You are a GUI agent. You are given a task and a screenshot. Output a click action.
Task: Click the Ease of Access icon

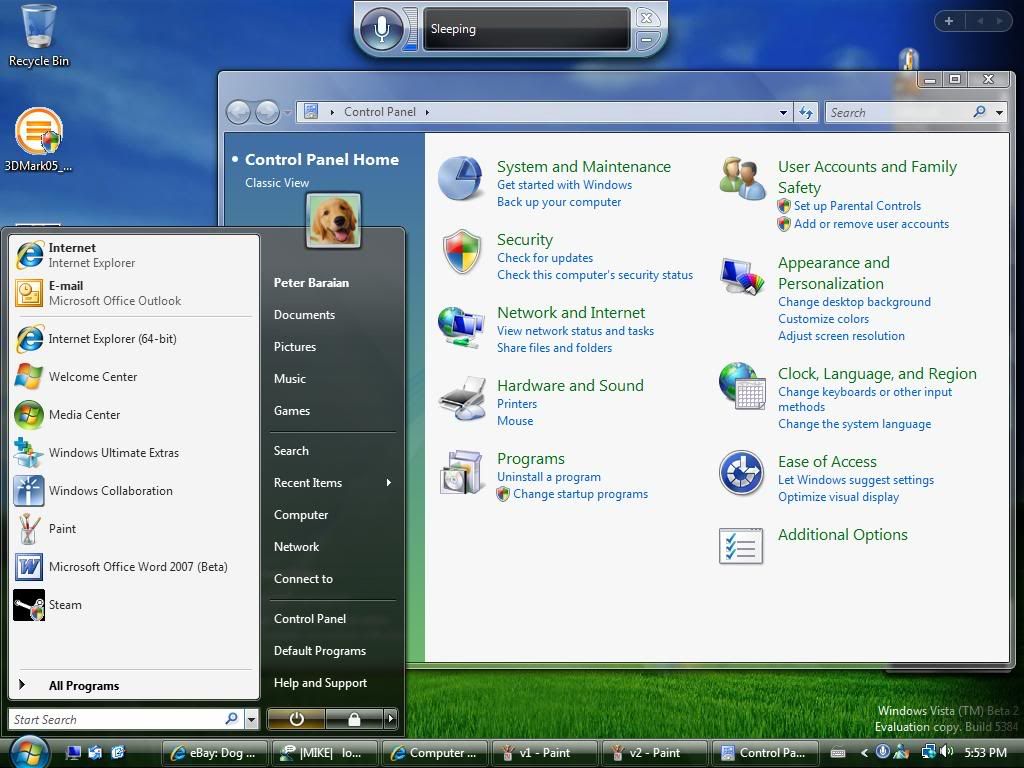pyautogui.click(x=741, y=473)
